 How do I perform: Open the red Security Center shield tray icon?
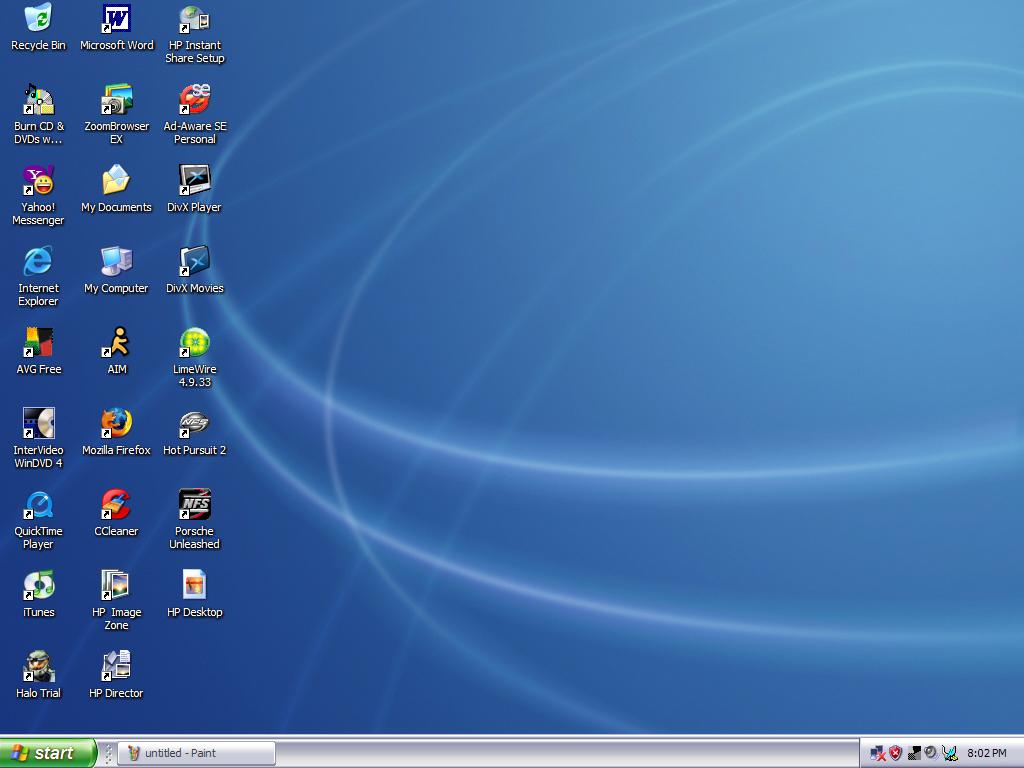(895, 754)
